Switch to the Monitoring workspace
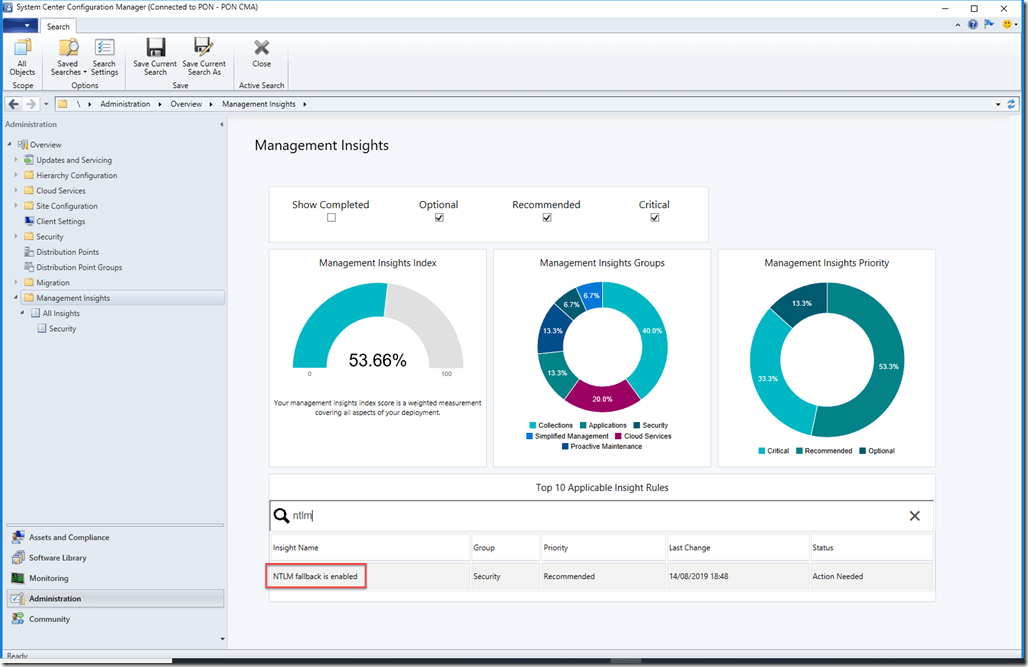The width and height of the screenshot is (1028, 667). pyautogui.click(x=48, y=578)
